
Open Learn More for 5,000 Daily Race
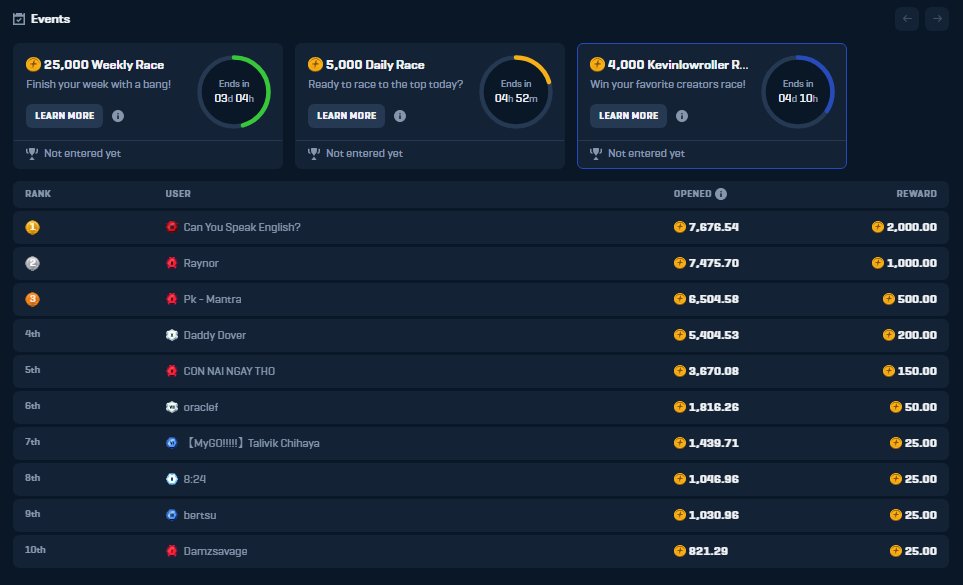(346, 116)
